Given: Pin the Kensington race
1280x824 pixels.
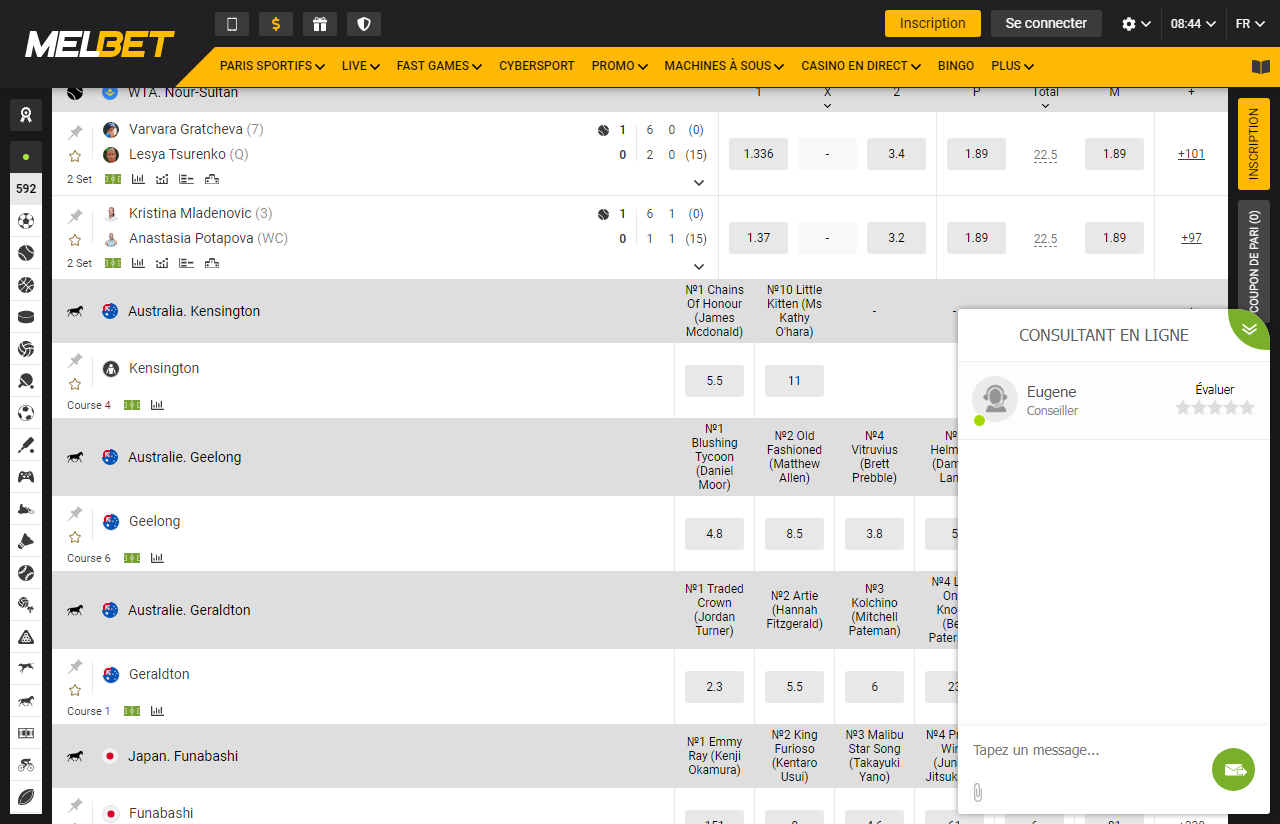Looking at the screenshot, I should click(x=75, y=360).
